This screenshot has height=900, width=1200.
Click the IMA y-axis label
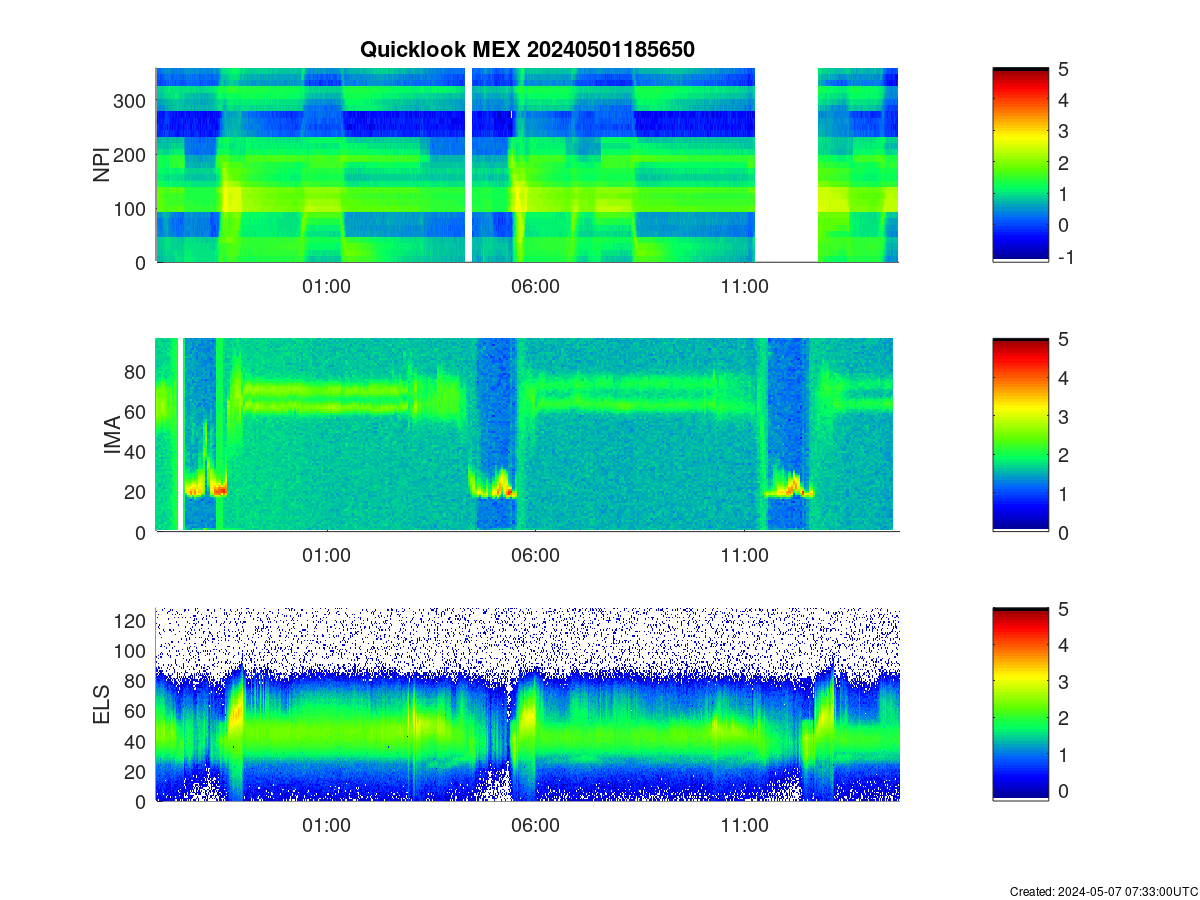pyautogui.click(x=112, y=436)
